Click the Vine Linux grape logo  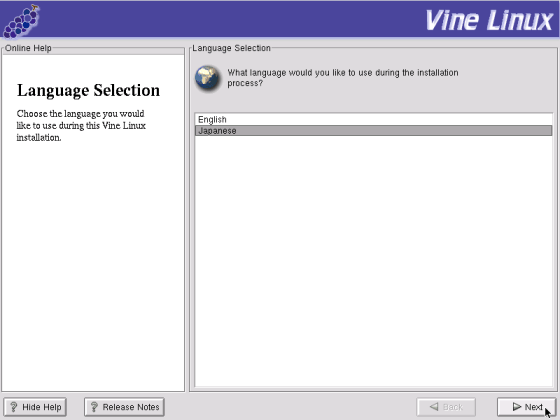(21, 21)
